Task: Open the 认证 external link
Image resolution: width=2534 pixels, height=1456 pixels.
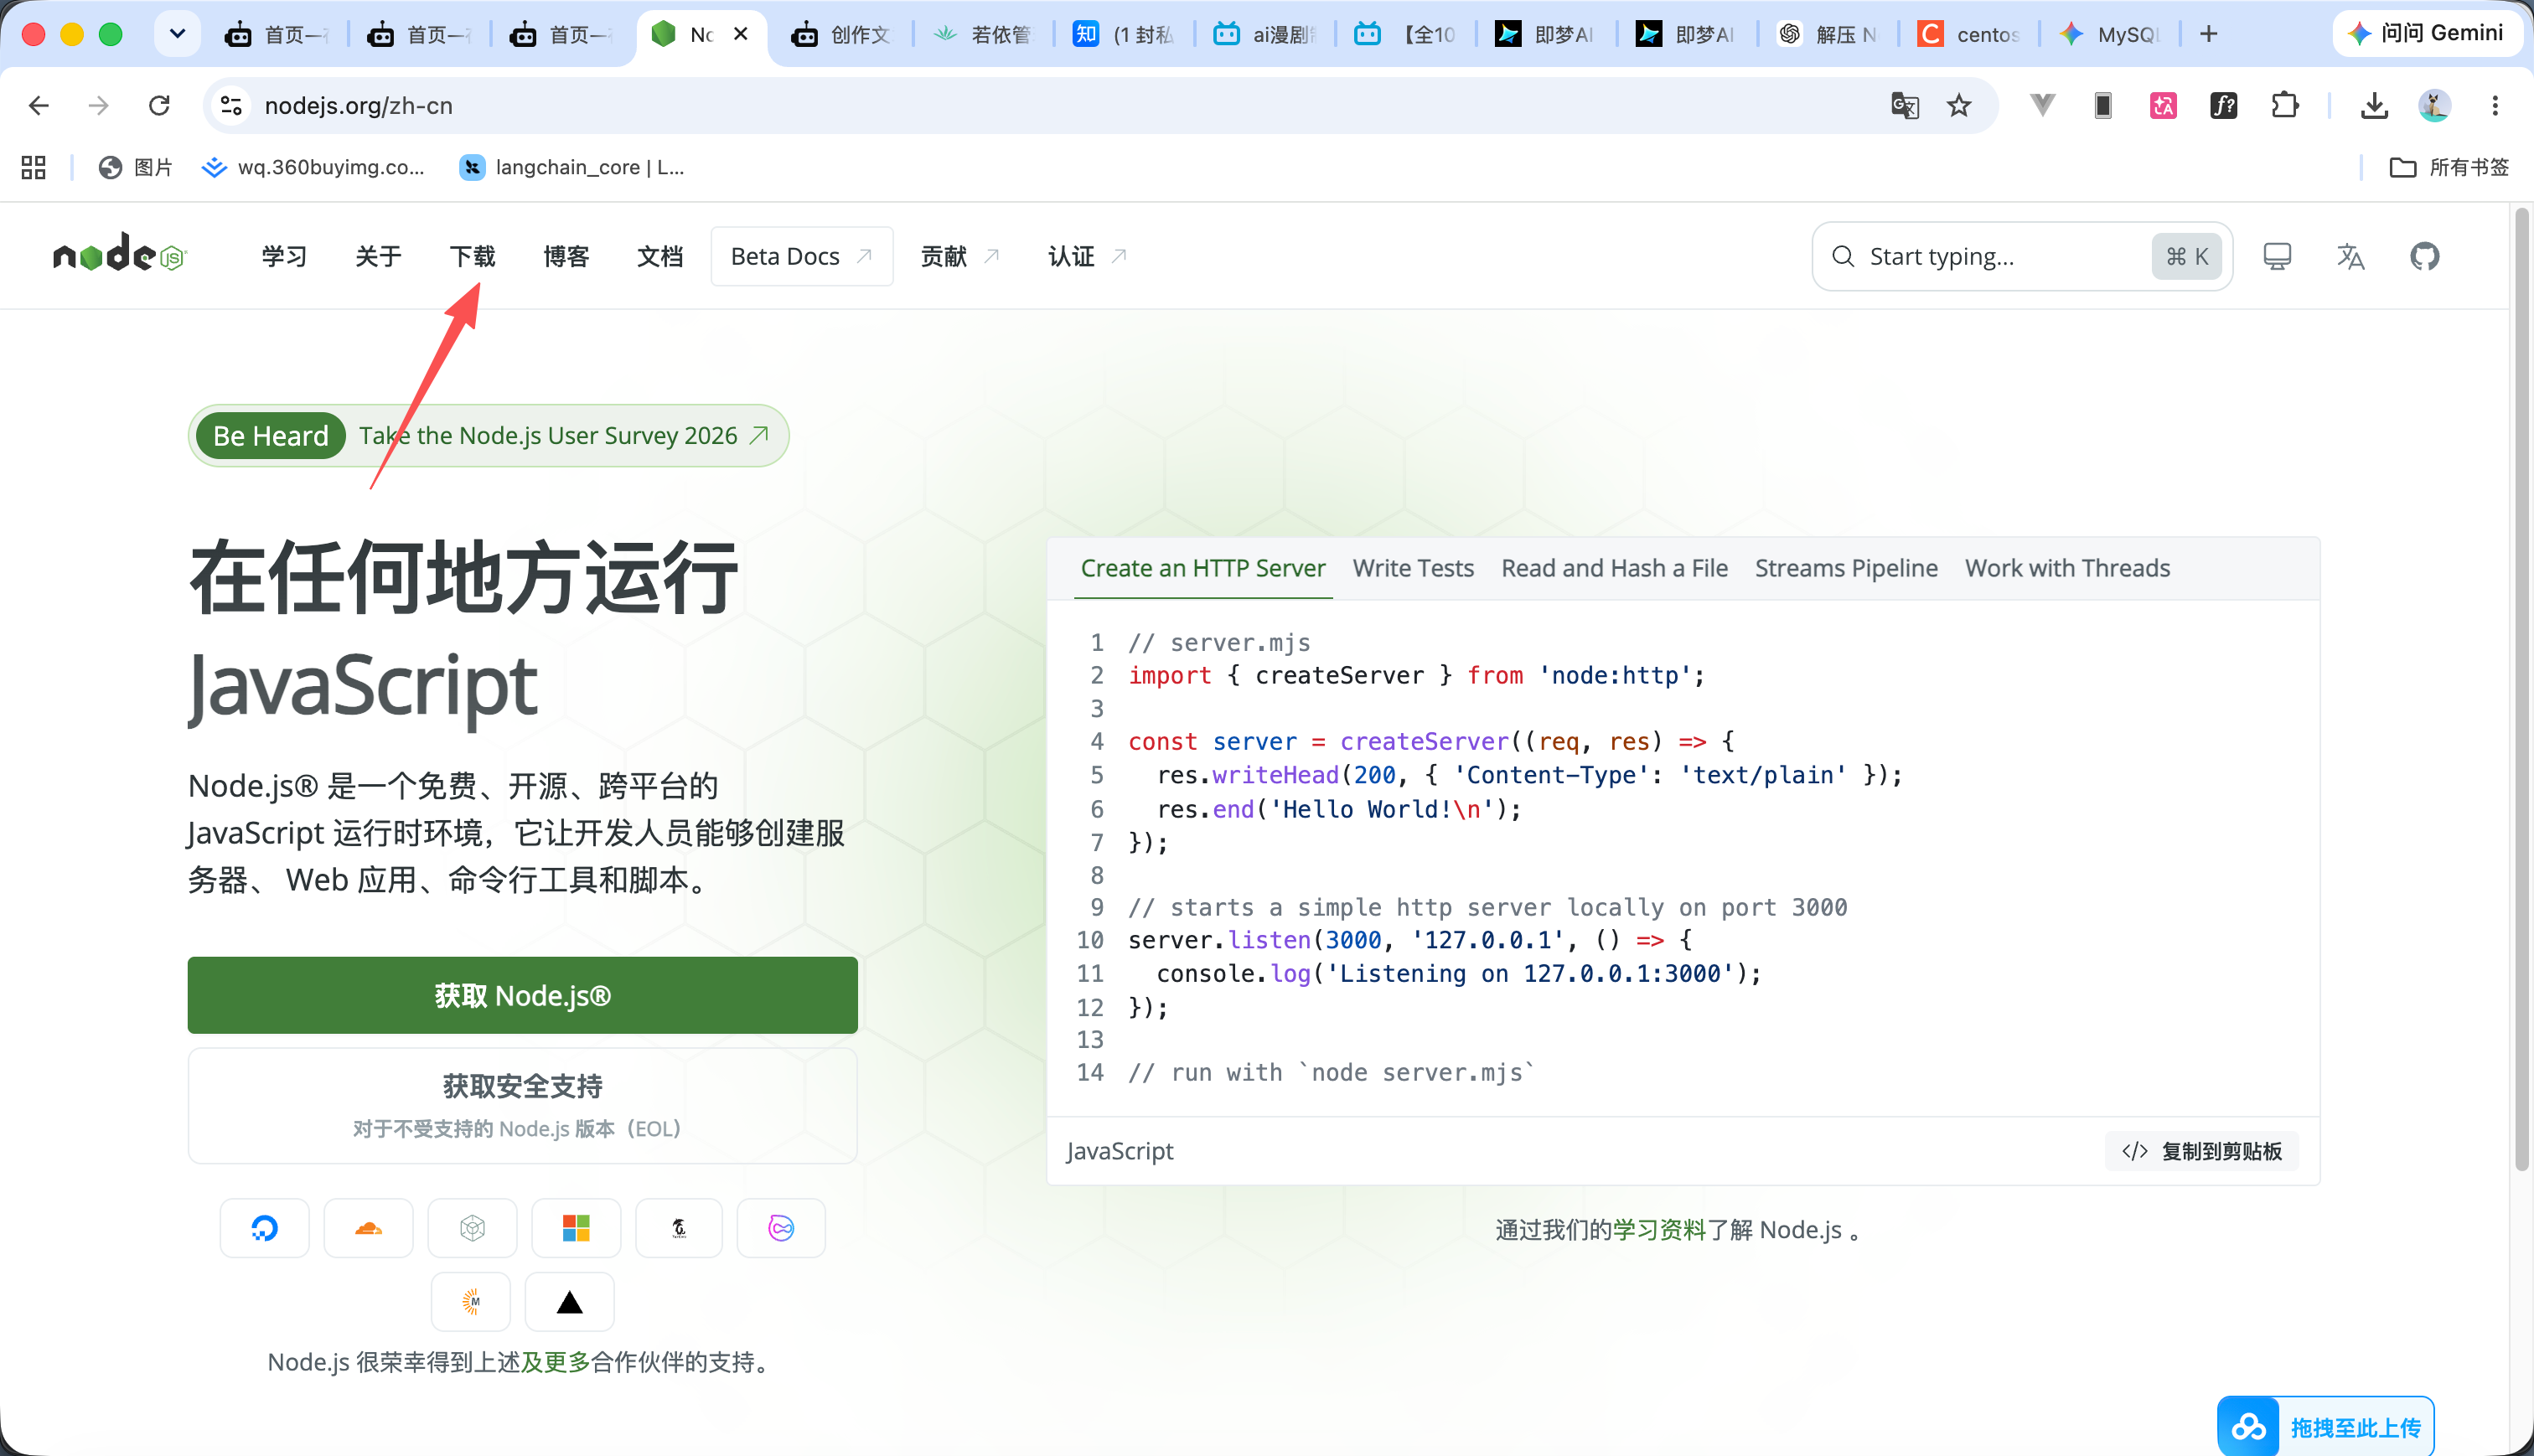Action: [1088, 256]
